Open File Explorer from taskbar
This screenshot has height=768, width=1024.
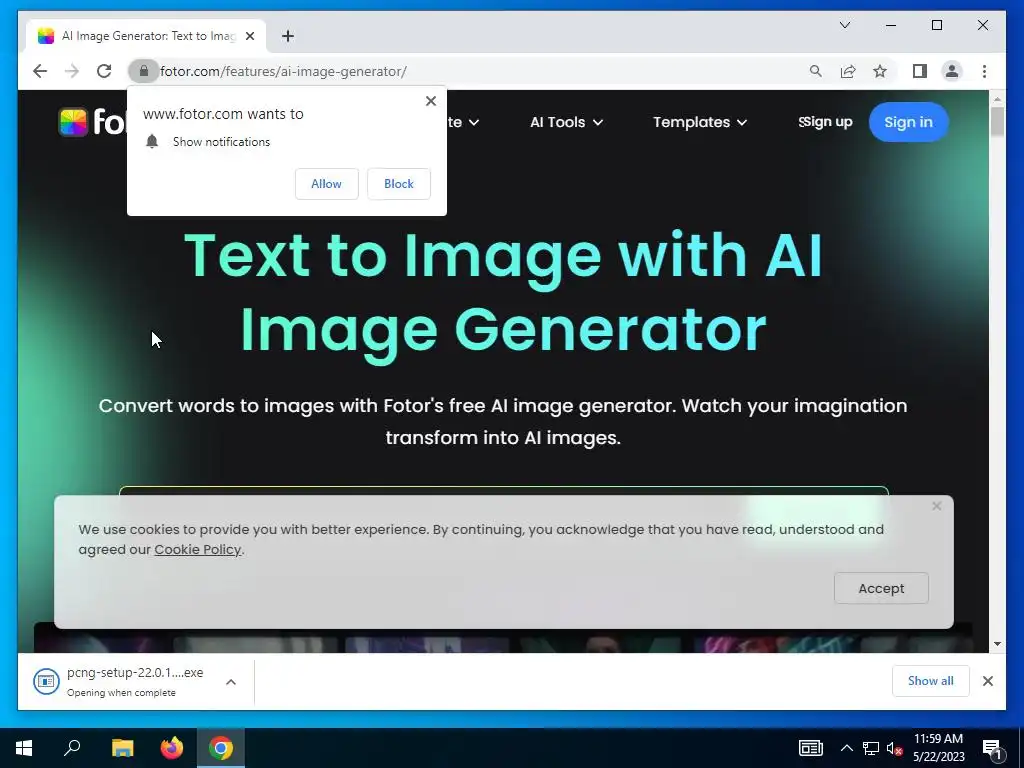(122, 748)
